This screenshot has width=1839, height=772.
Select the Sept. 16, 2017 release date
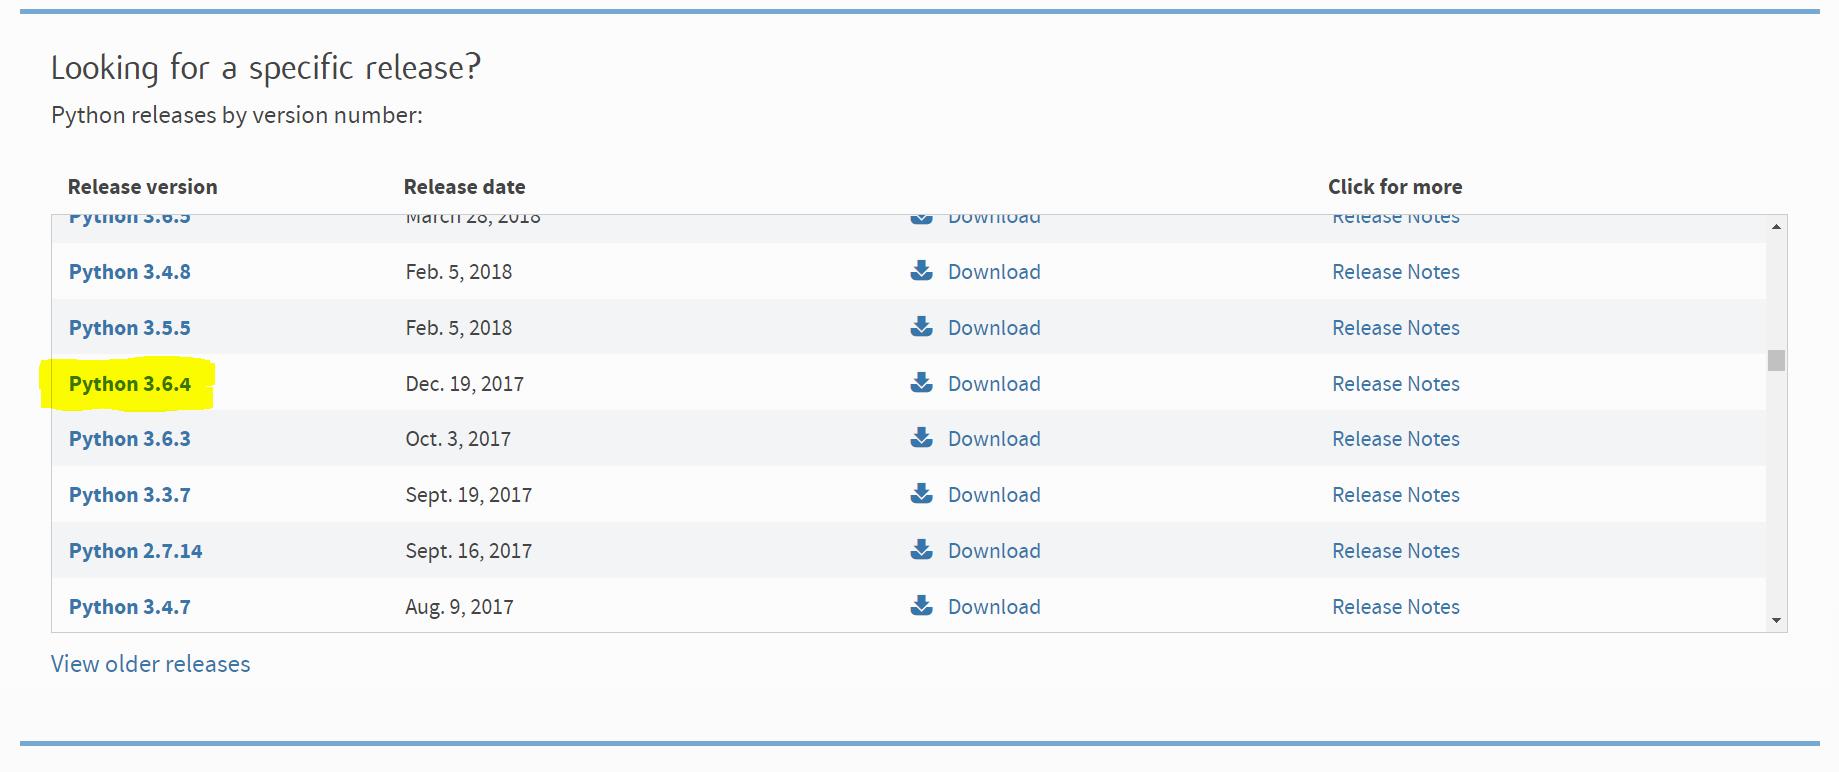469,551
